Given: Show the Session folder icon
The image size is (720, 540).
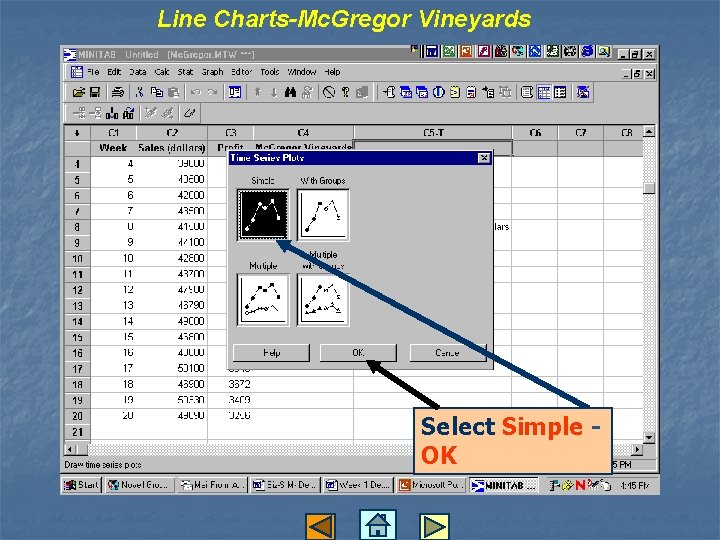Looking at the screenshot, I should [389, 92].
